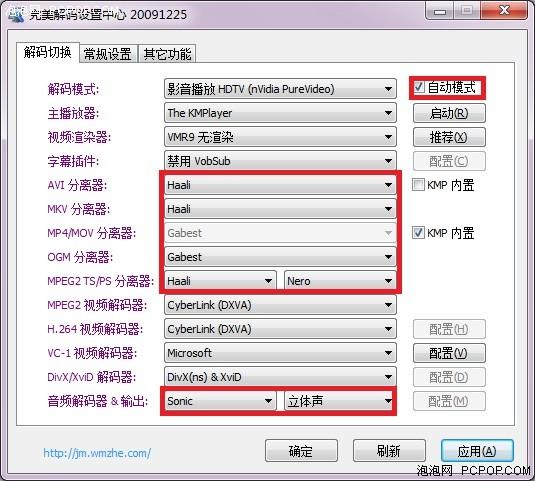Click the 刷新 button
The height and width of the screenshot is (481, 535).
point(389,451)
